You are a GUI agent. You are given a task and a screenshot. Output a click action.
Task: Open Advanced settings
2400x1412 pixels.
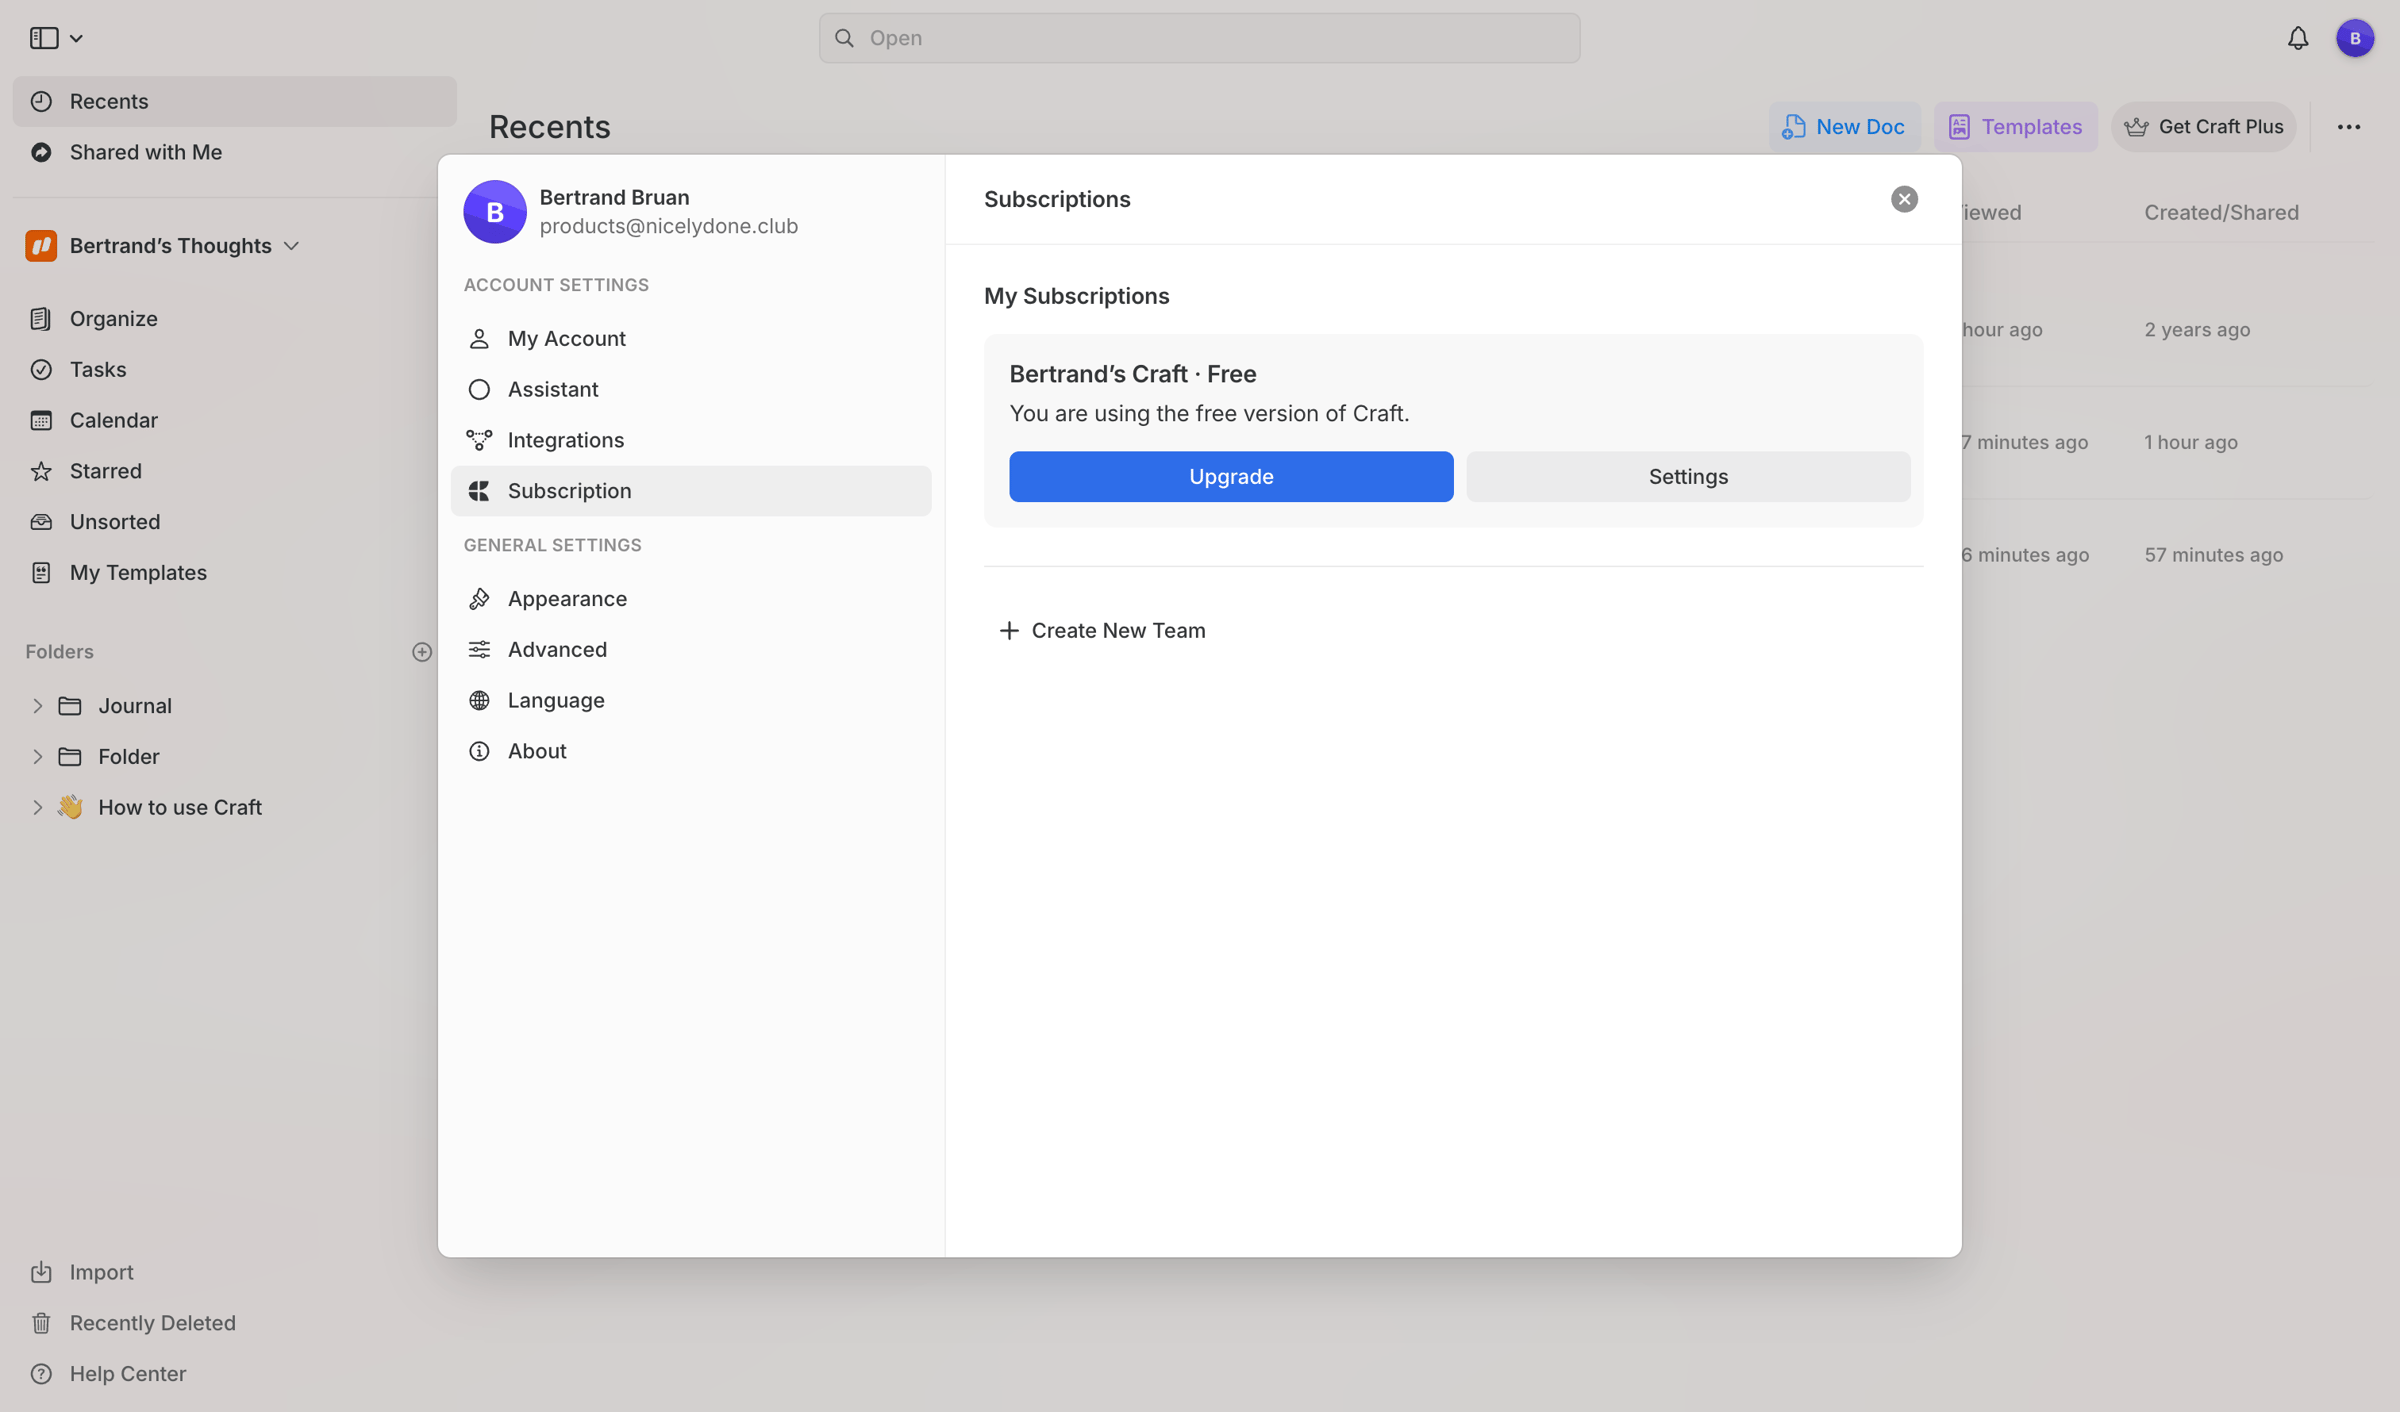click(x=691, y=650)
